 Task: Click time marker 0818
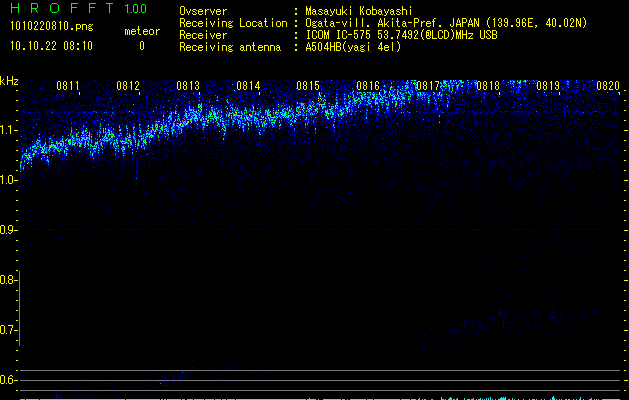pyautogui.click(x=488, y=86)
